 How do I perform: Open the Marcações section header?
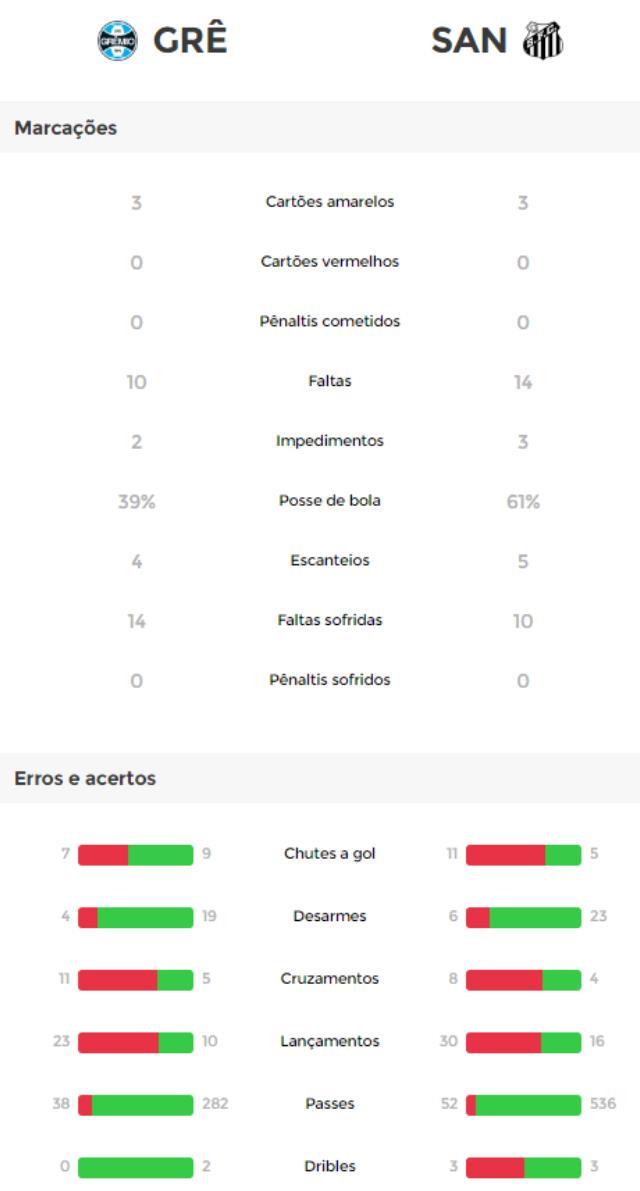320,128
